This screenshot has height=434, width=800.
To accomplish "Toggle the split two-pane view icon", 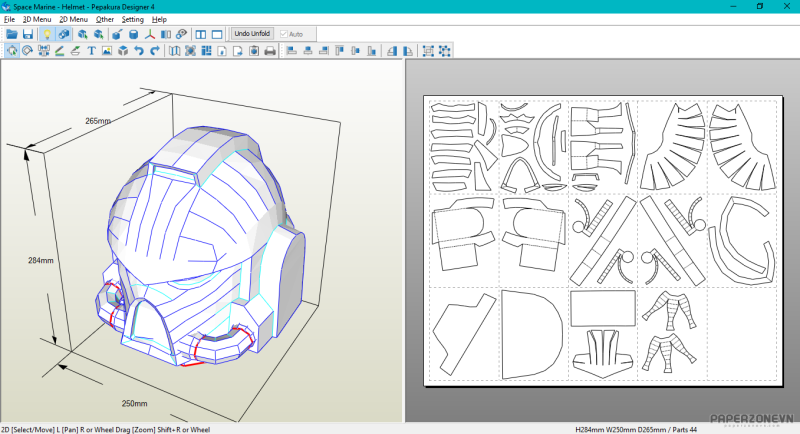I will pyautogui.click(x=201, y=34).
